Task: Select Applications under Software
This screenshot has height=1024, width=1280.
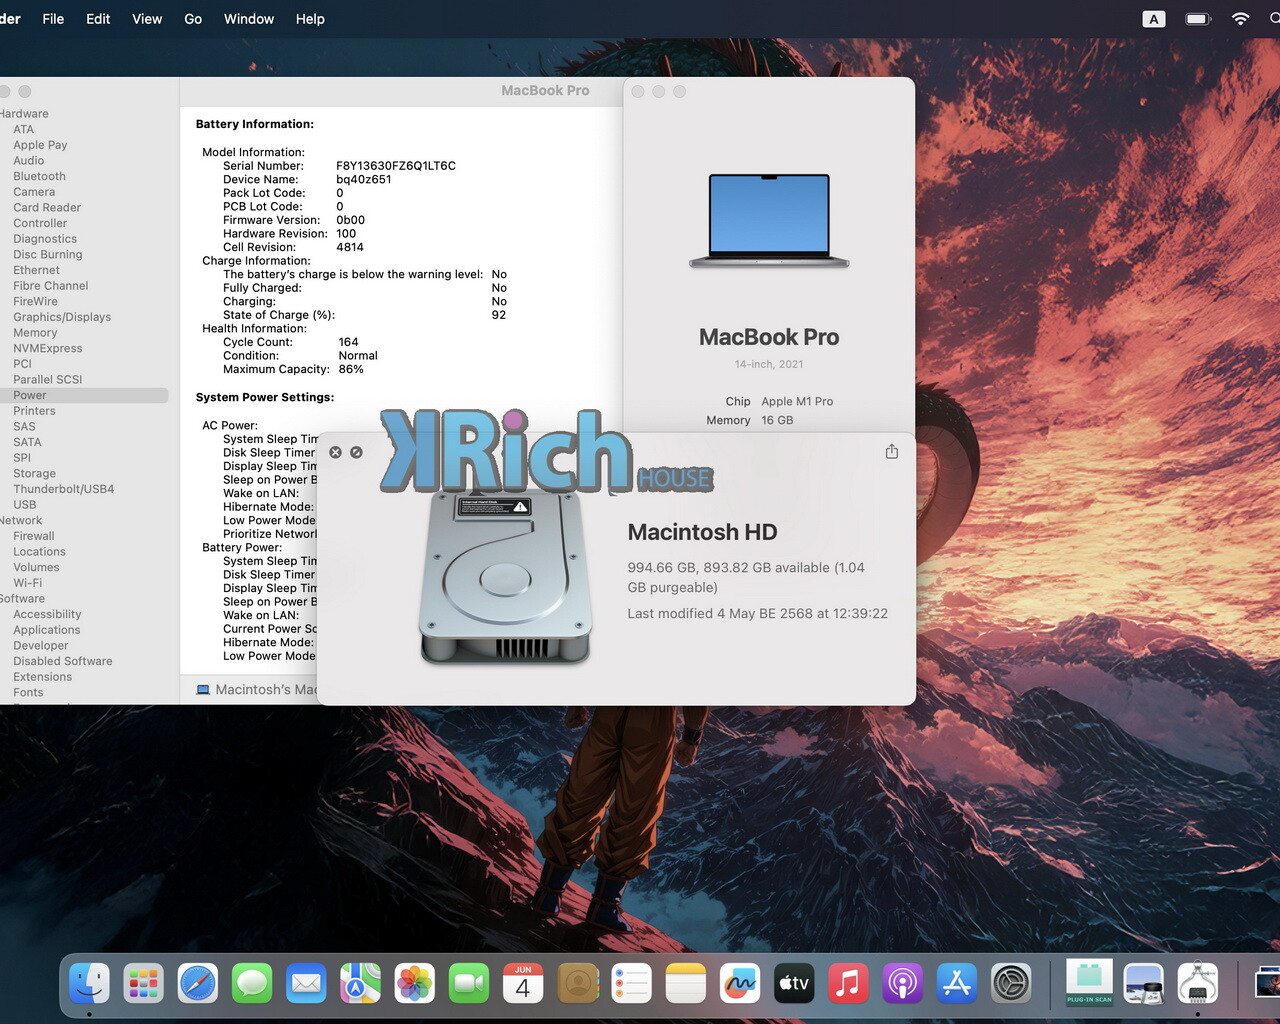Action: [47, 629]
